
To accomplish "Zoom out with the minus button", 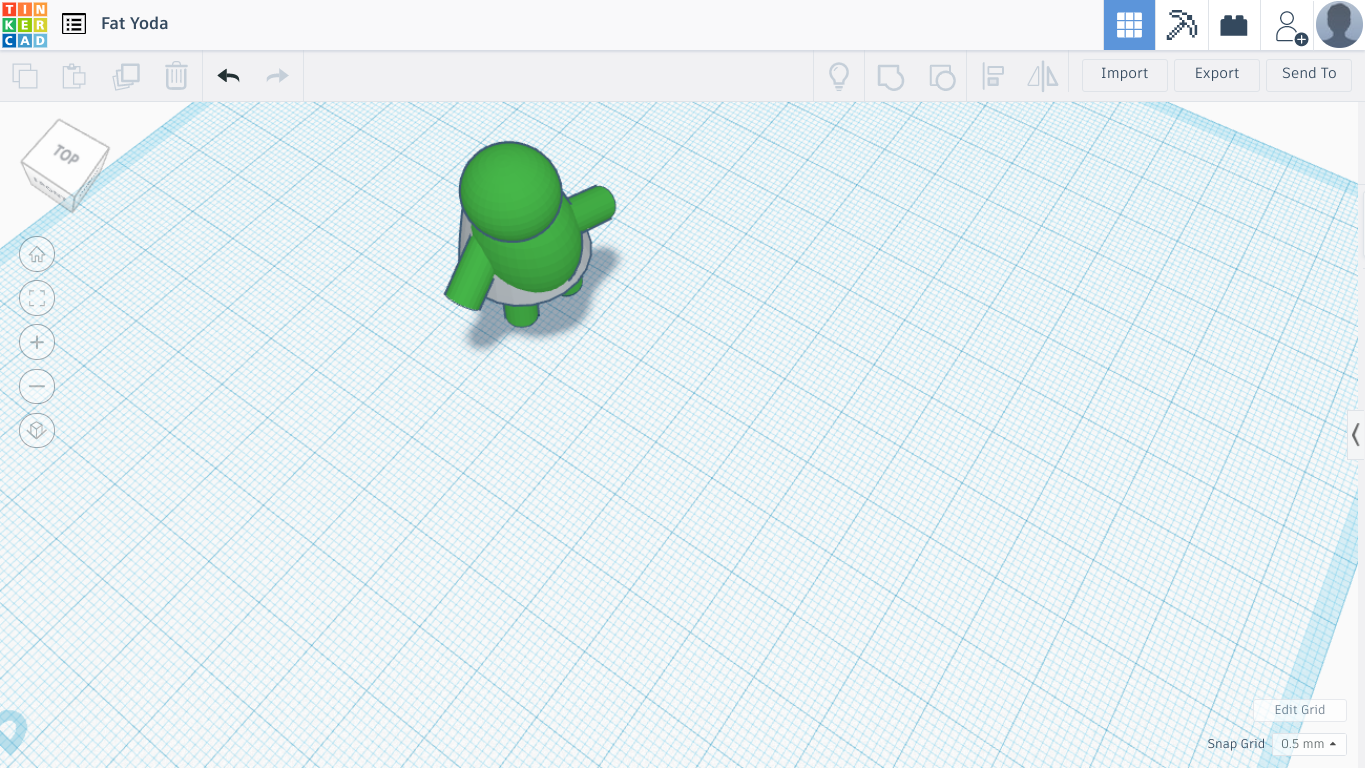I will (37, 386).
